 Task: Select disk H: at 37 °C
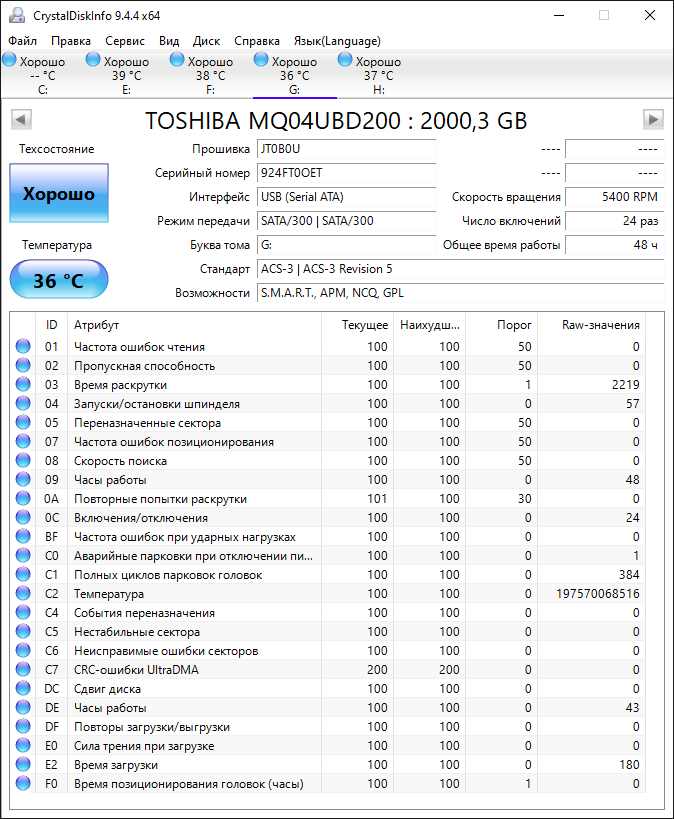(379, 75)
